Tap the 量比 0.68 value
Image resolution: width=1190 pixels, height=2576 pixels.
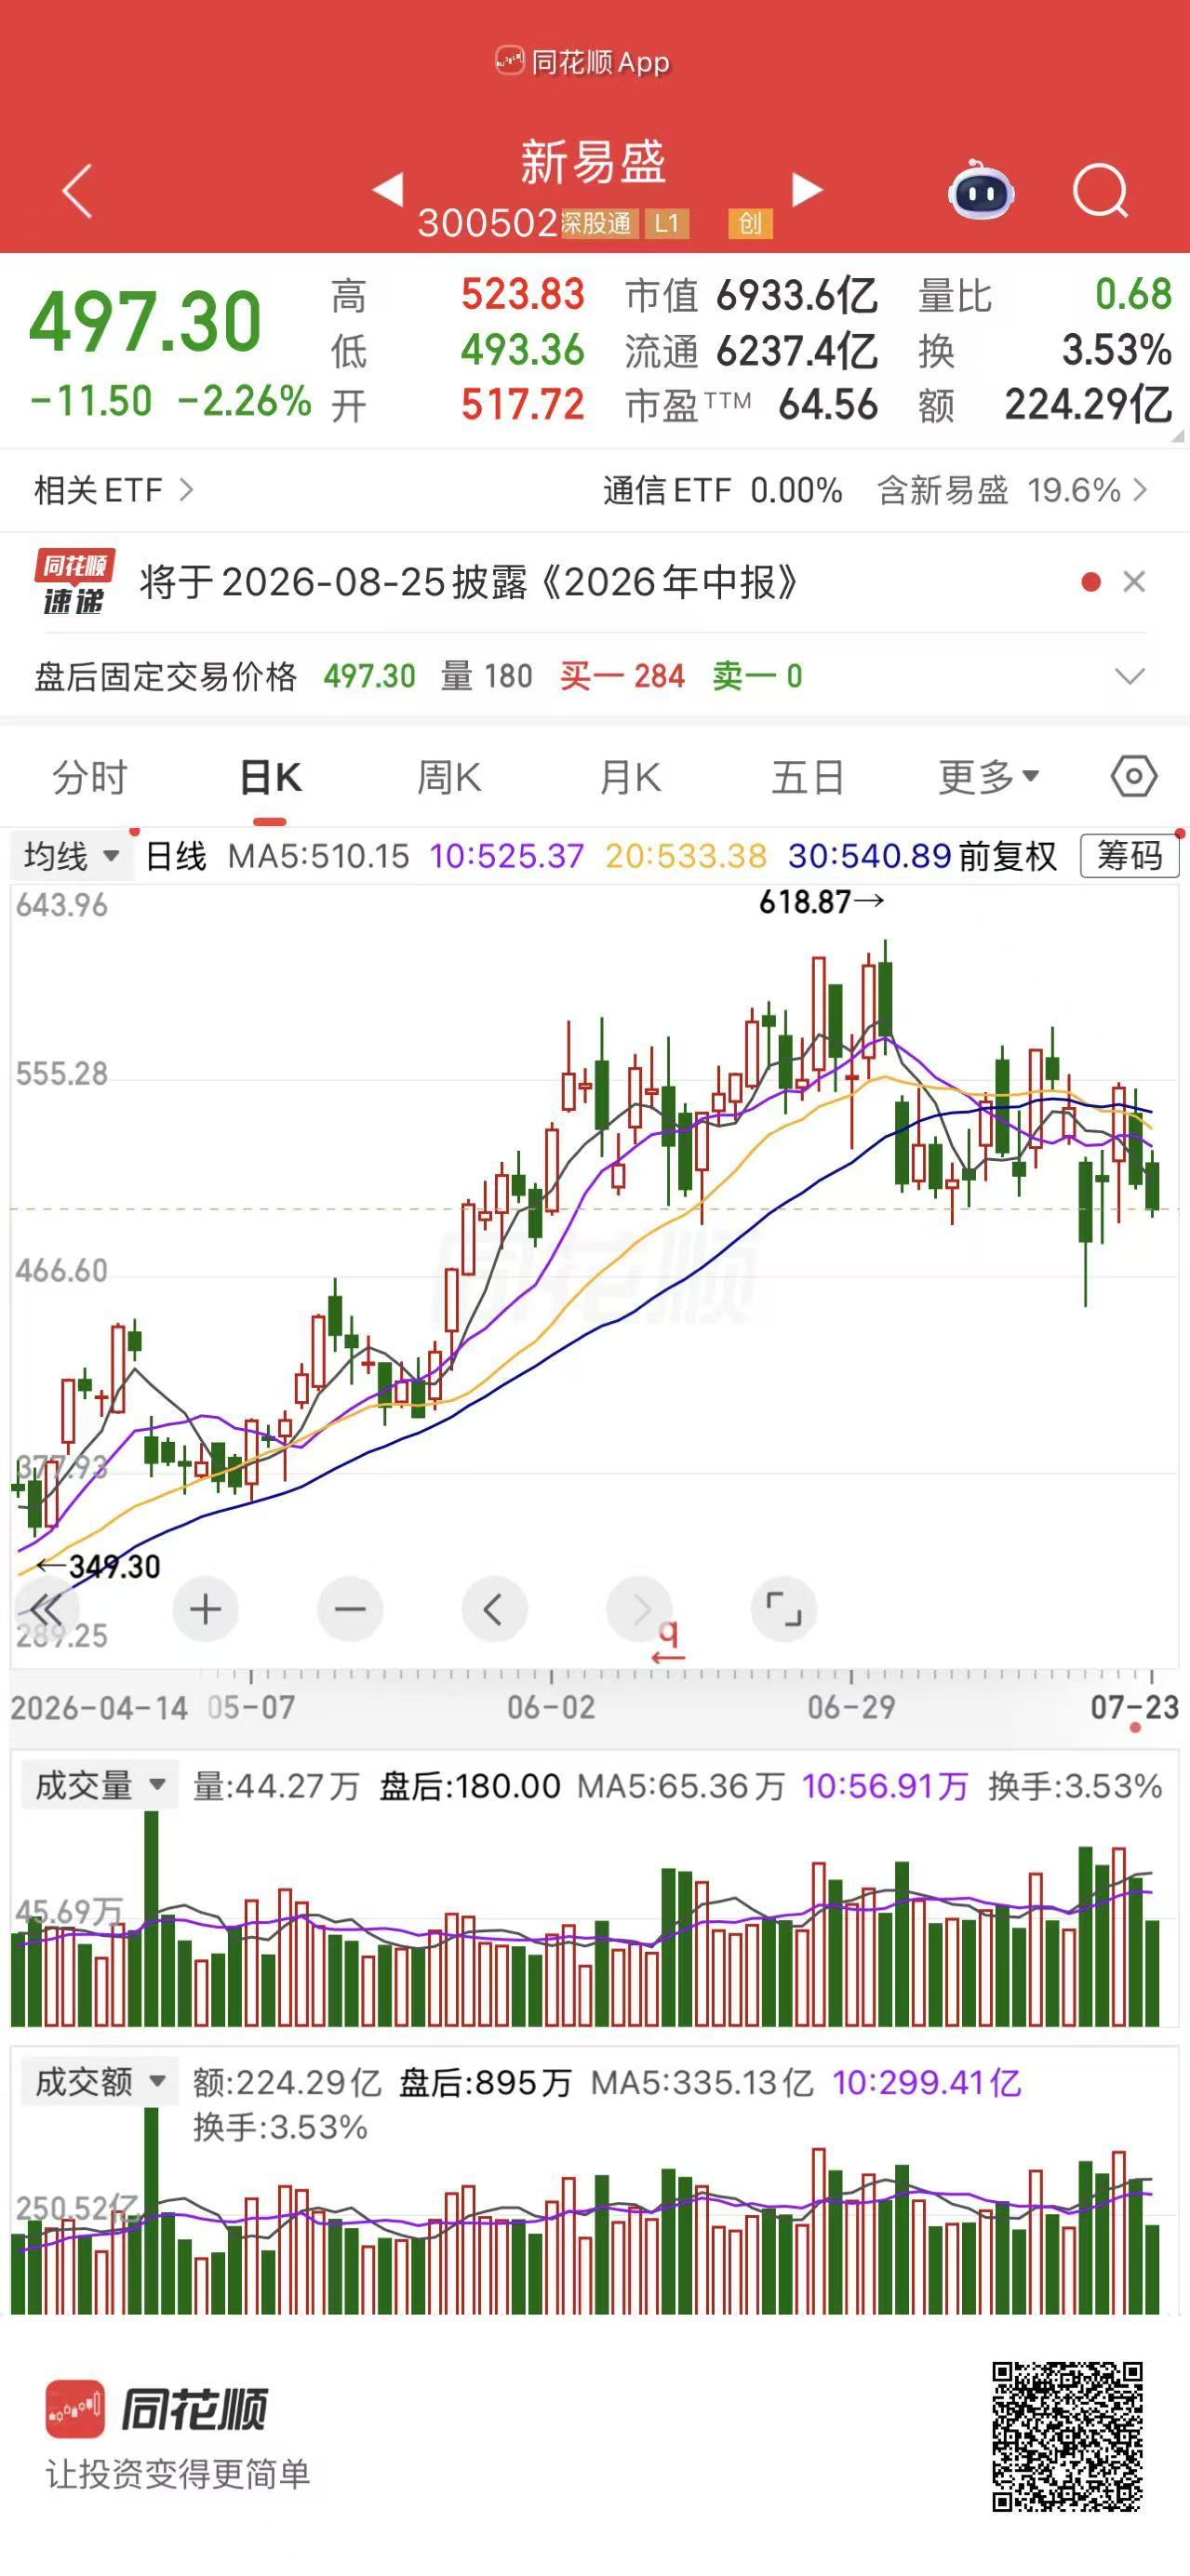(x=1133, y=294)
